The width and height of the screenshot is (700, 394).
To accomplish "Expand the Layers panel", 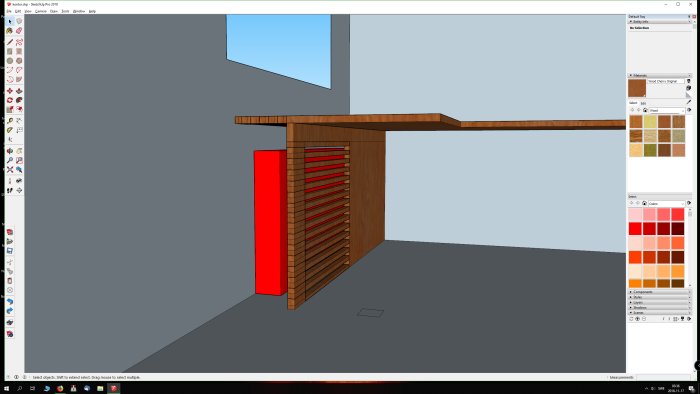I will (660, 303).
